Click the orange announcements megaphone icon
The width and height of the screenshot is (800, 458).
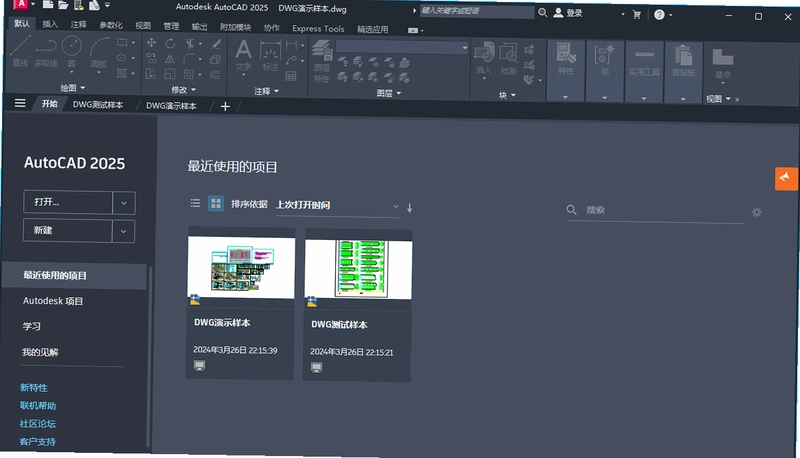click(786, 179)
